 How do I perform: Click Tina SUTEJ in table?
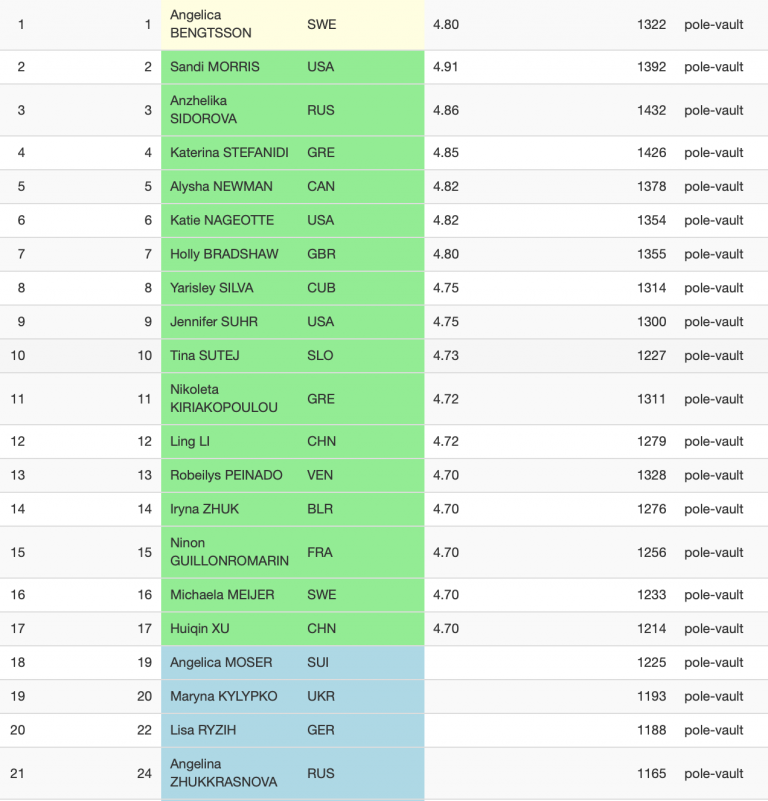(204, 355)
